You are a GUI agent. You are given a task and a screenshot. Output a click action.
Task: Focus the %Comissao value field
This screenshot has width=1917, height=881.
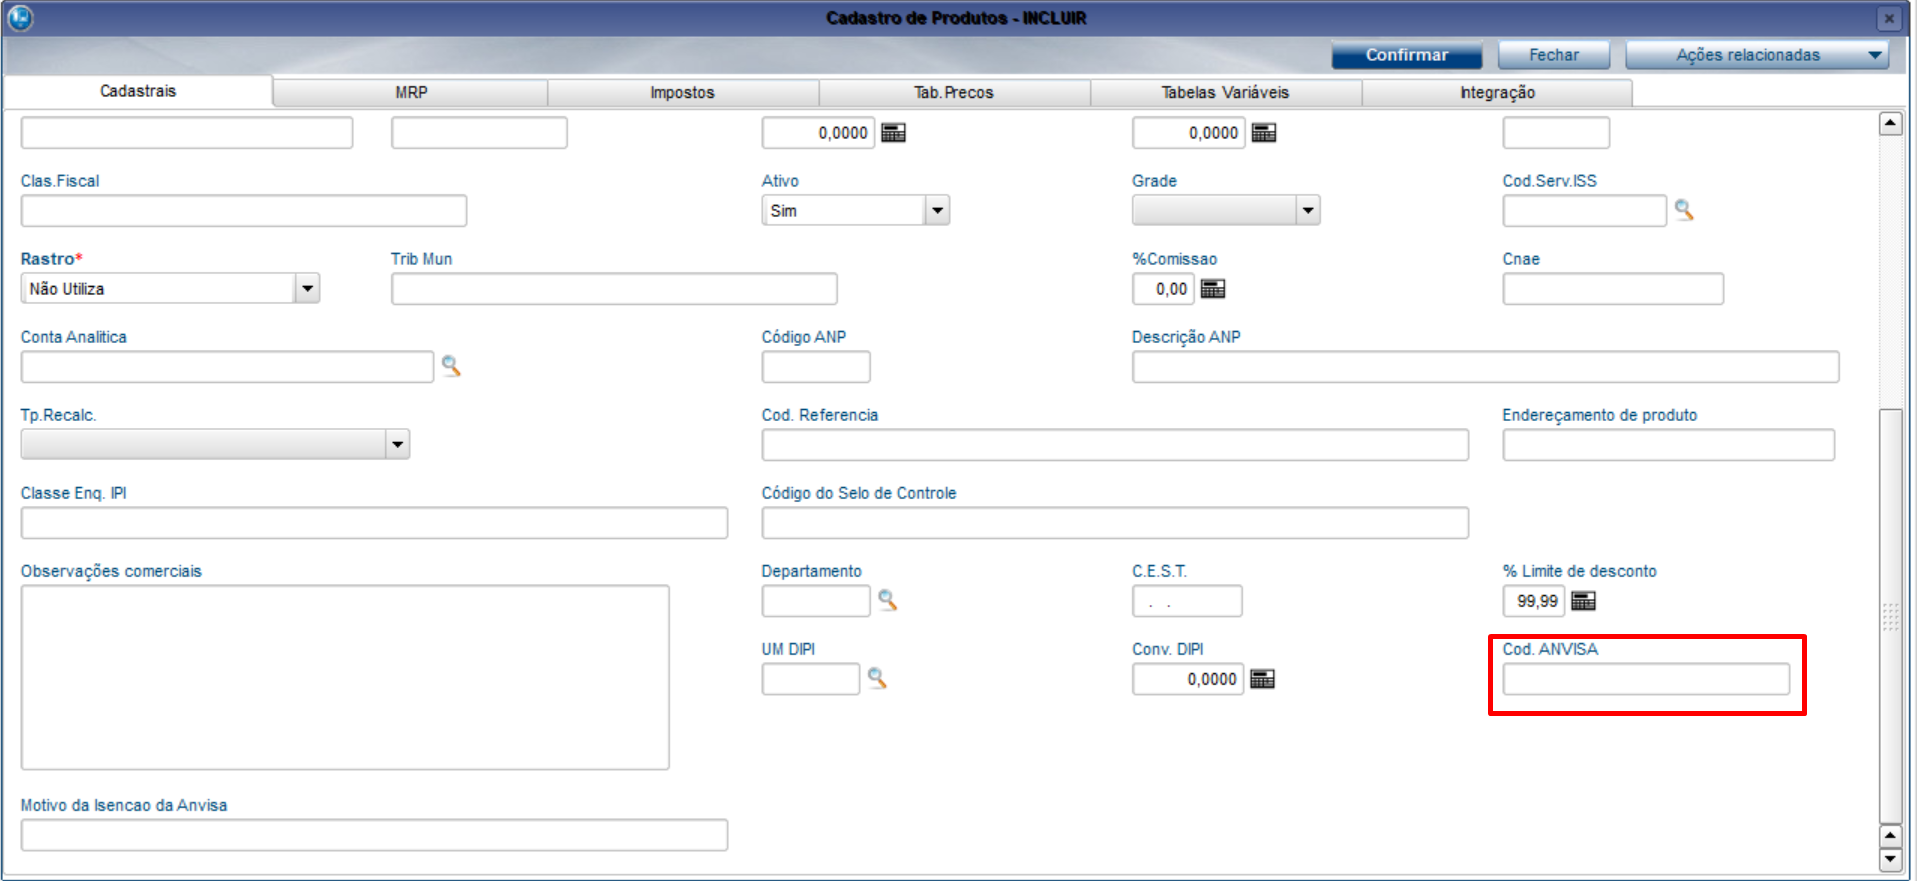1163,289
